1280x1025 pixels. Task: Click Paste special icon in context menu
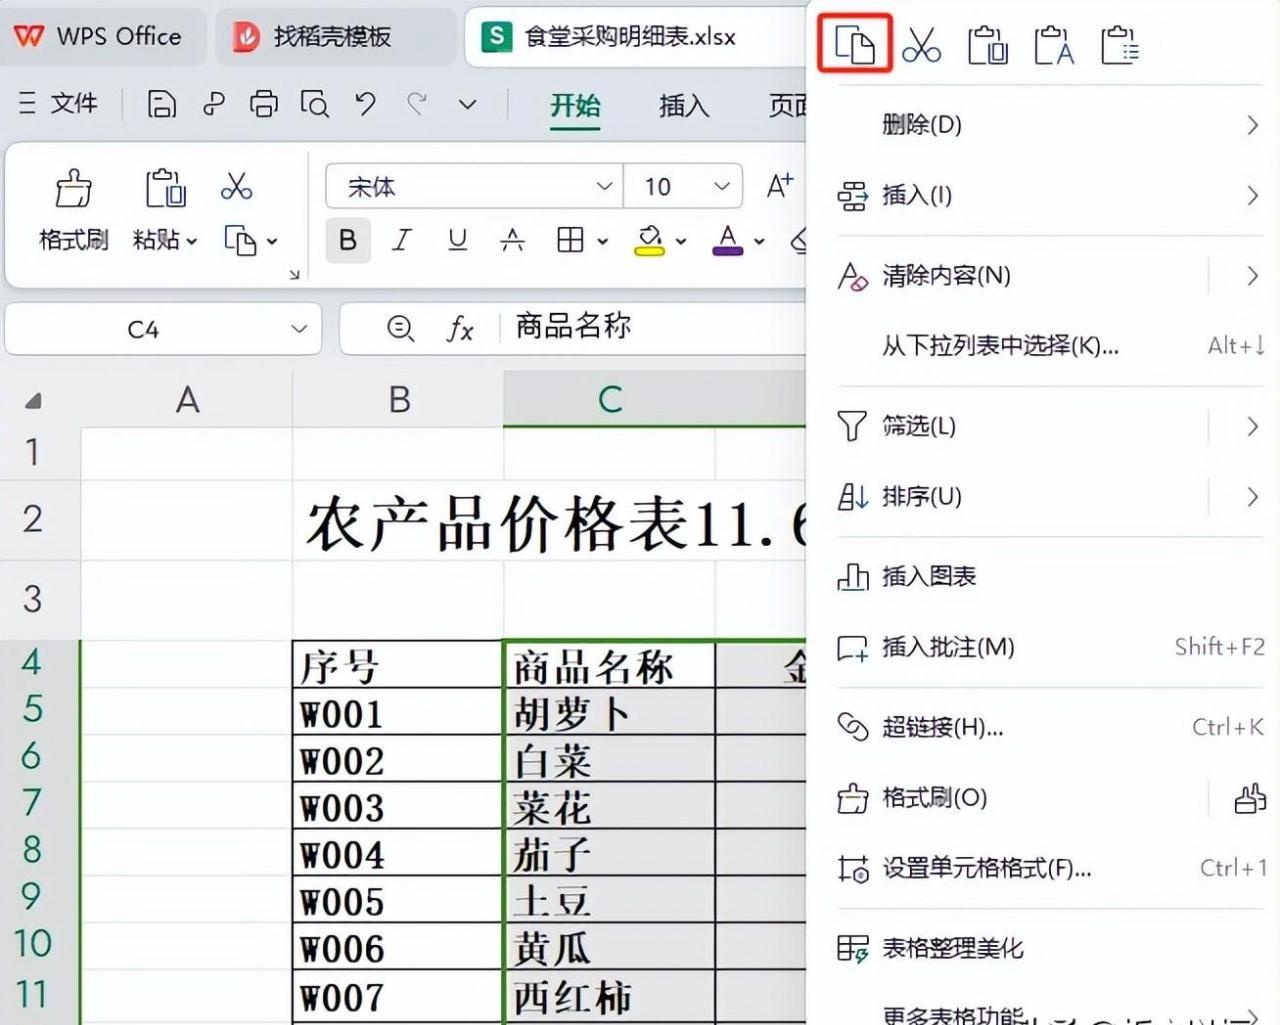1120,45
